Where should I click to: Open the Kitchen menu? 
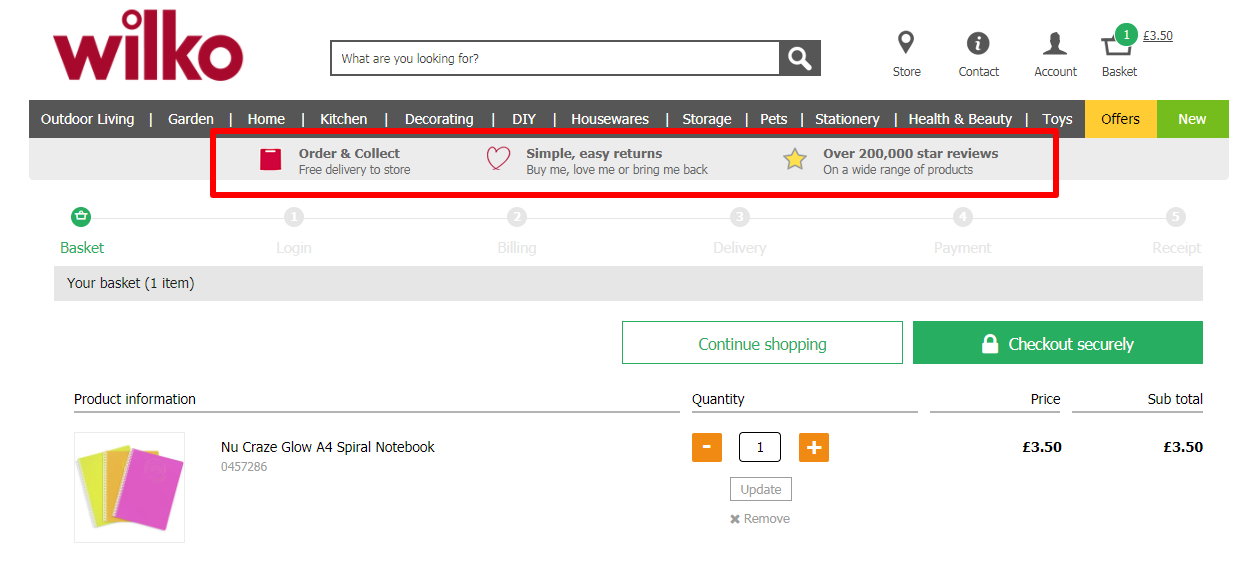coord(344,119)
